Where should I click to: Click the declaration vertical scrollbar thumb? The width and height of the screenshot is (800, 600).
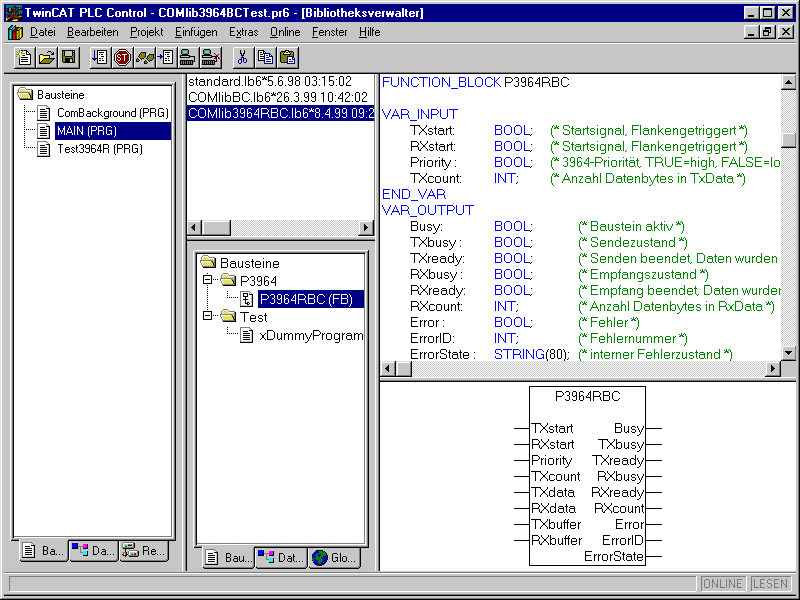(x=788, y=140)
